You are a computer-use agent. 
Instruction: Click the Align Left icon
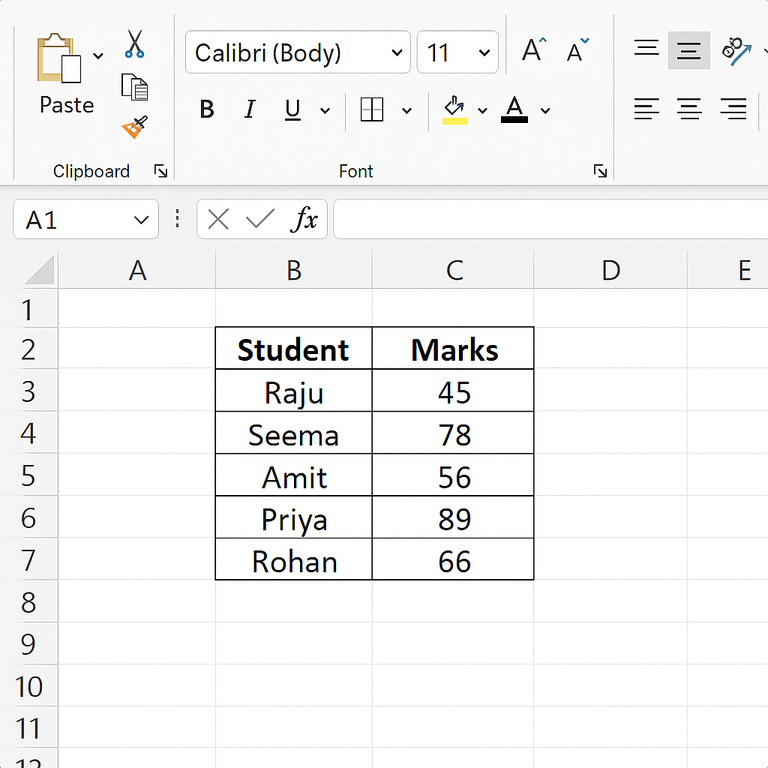pyautogui.click(x=646, y=109)
